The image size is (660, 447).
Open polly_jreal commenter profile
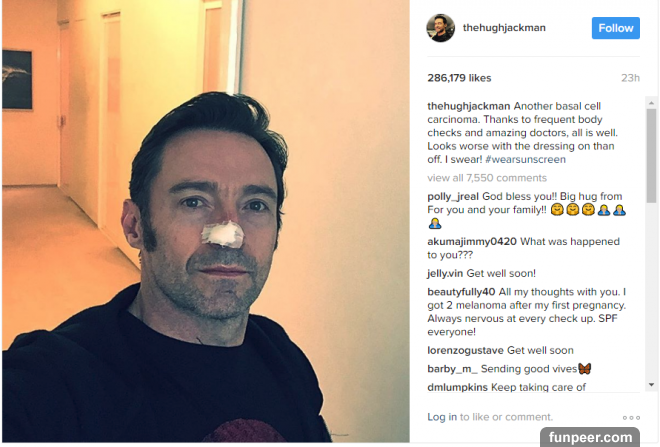(453, 197)
